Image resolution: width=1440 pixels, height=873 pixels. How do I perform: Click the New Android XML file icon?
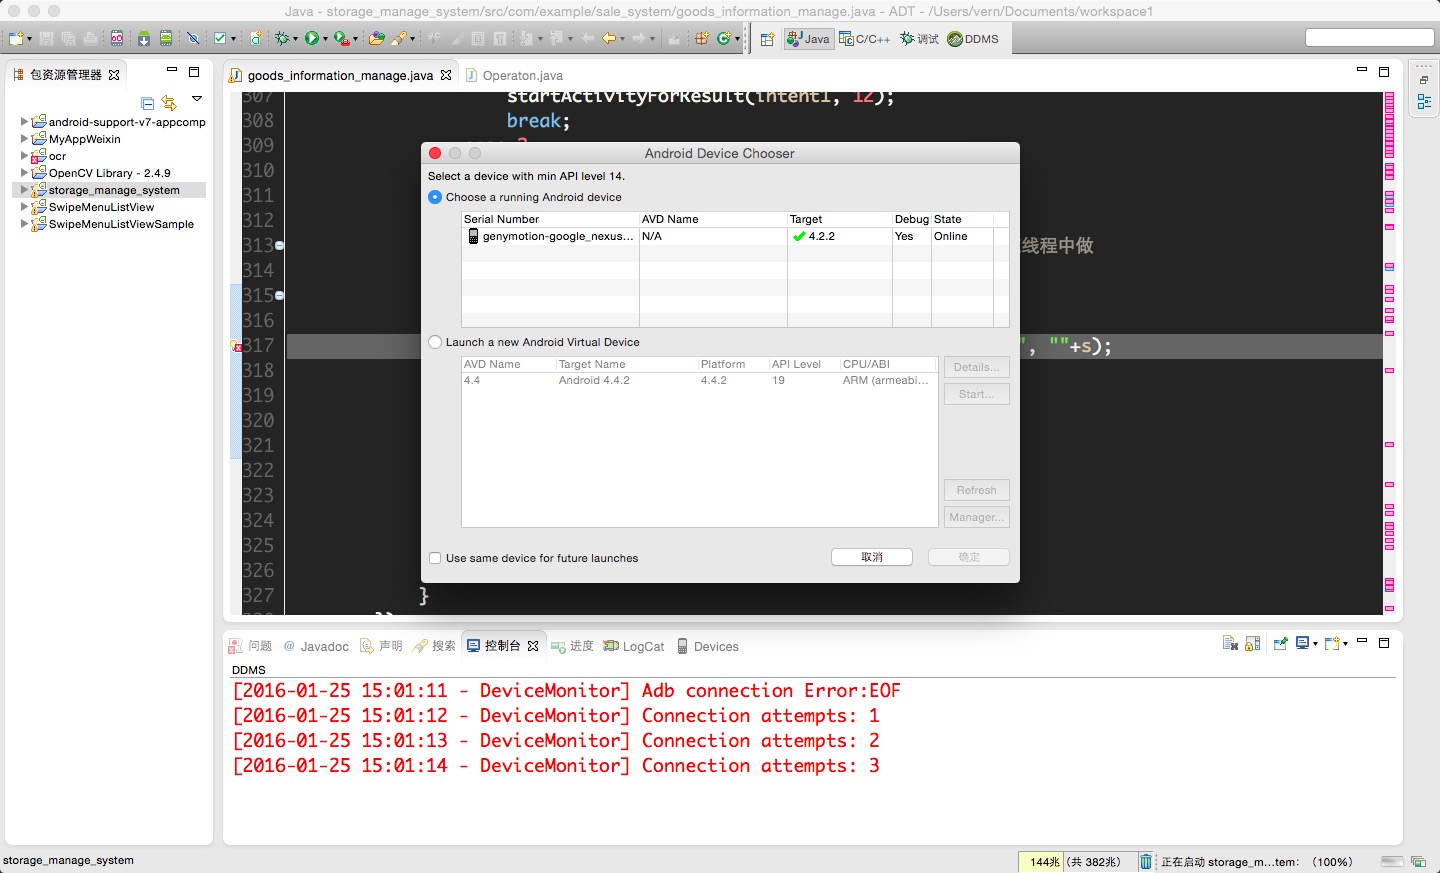click(256, 38)
